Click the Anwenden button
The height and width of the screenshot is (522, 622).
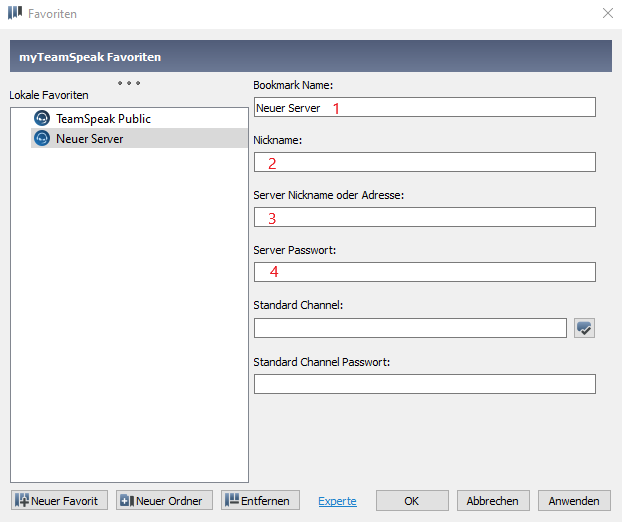coord(574,501)
